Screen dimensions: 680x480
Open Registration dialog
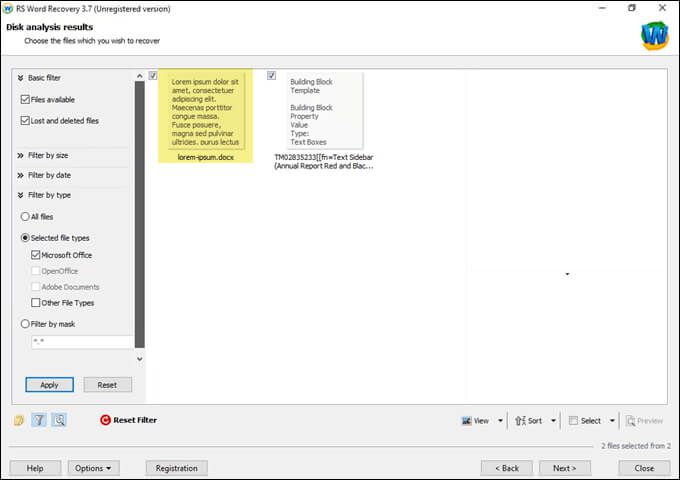click(x=177, y=468)
